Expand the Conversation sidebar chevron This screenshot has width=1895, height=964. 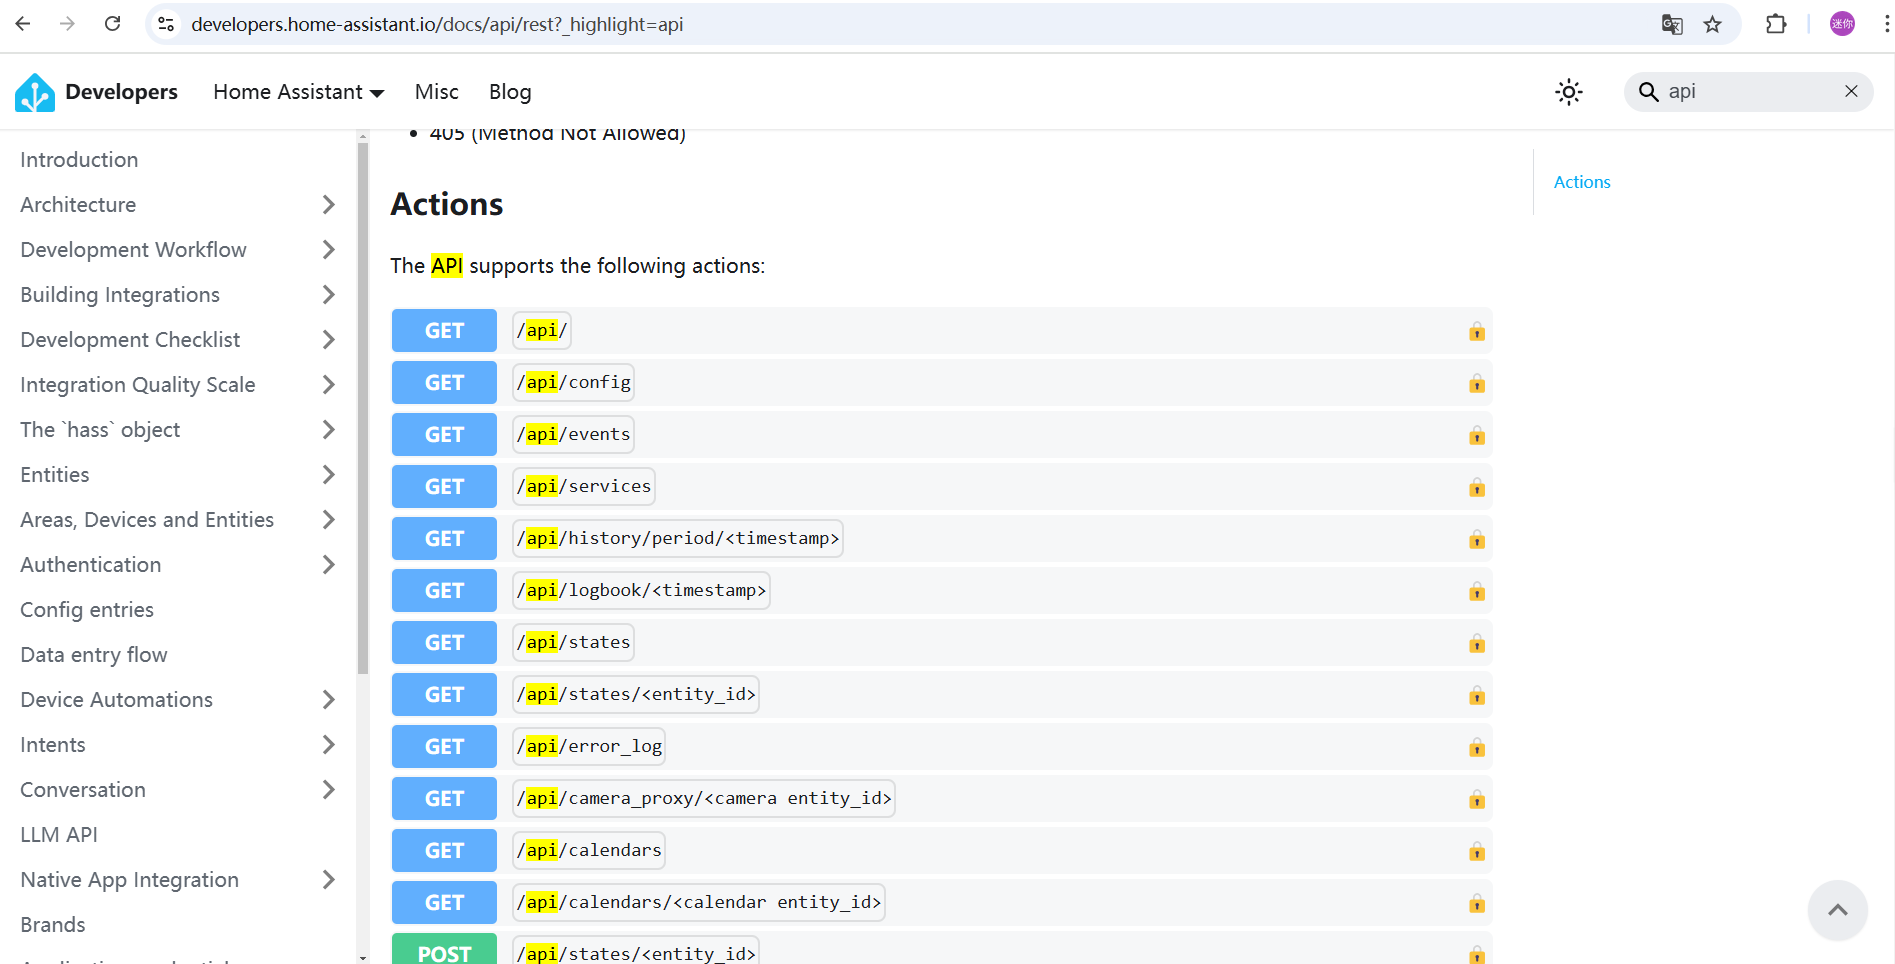coord(328,790)
